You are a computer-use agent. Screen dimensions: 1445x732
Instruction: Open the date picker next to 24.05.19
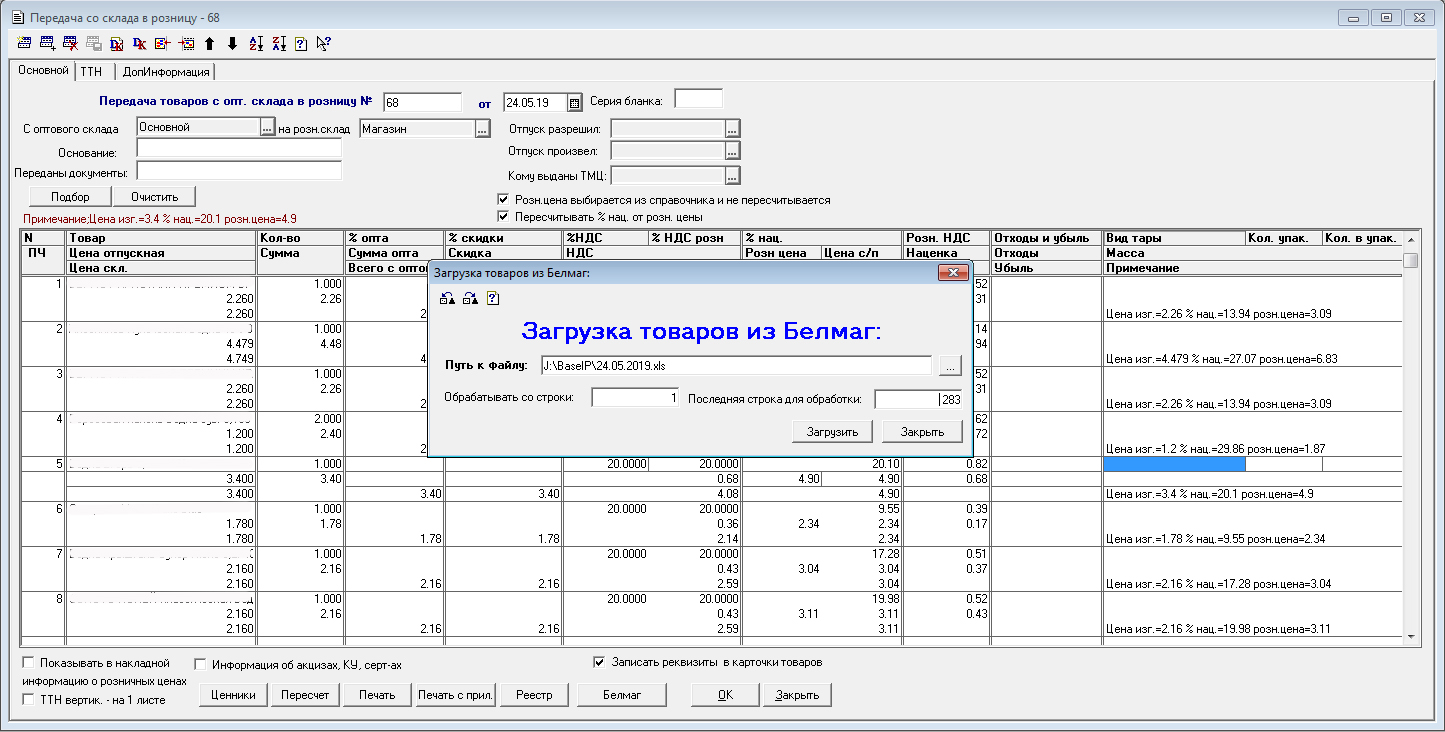(574, 102)
